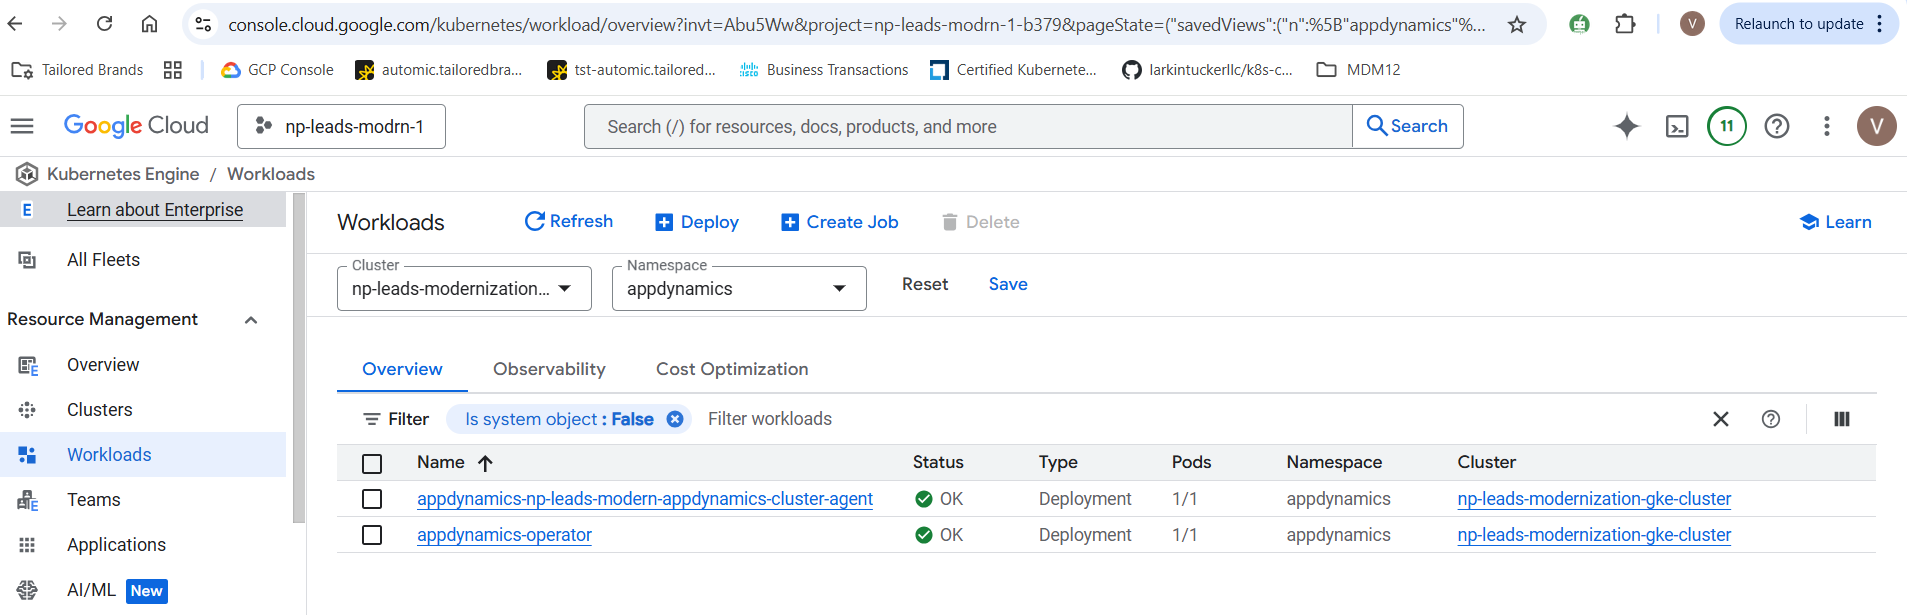Viewport: 1907px width, 615px height.
Task: Check the appdynamics cluster-agent row checkbox
Action: 372,499
